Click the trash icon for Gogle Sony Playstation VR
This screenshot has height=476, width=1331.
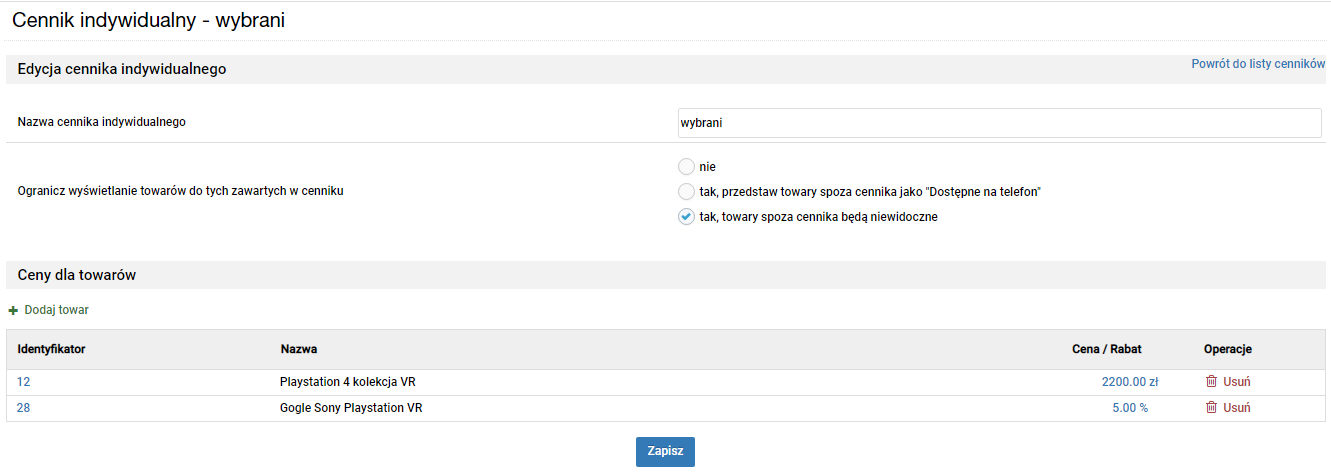pos(1211,407)
